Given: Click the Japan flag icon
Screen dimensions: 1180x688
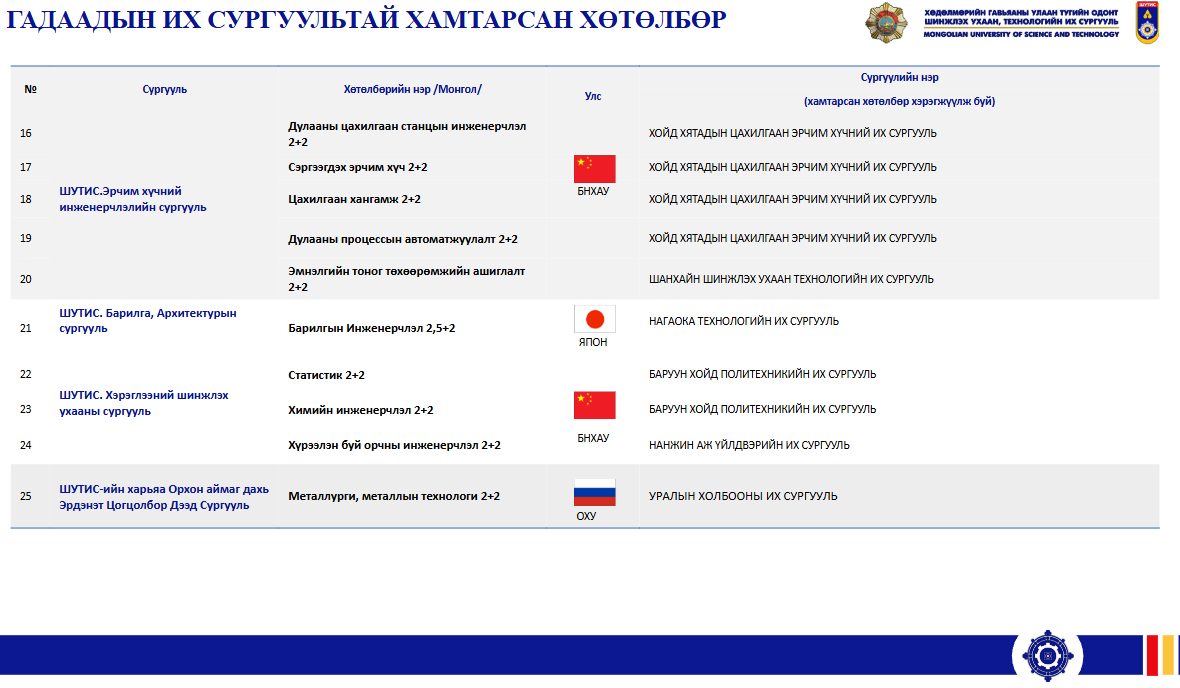Looking at the screenshot, I should [595, 319].
